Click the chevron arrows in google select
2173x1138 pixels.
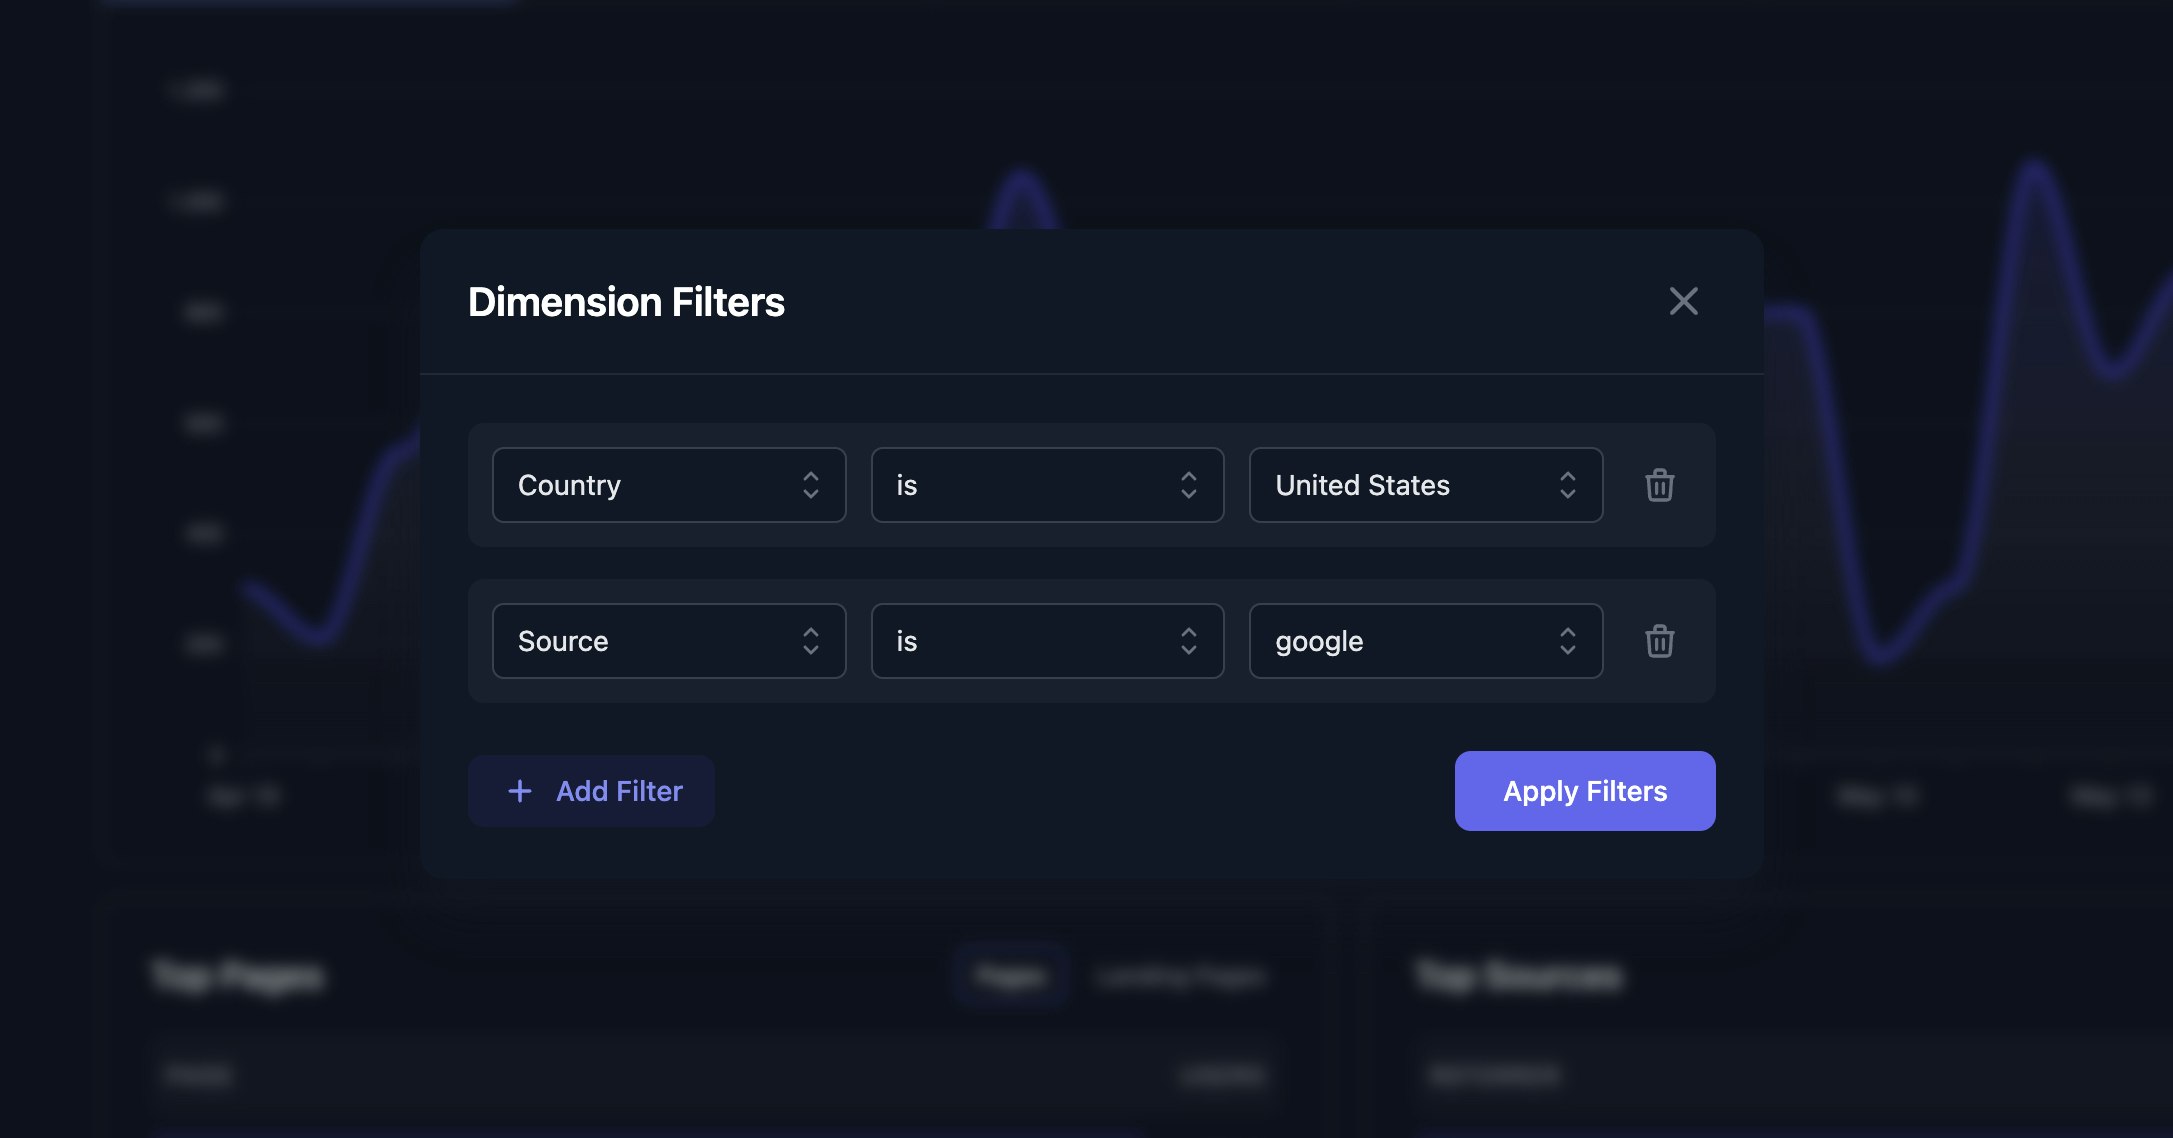click(1567, 641)
